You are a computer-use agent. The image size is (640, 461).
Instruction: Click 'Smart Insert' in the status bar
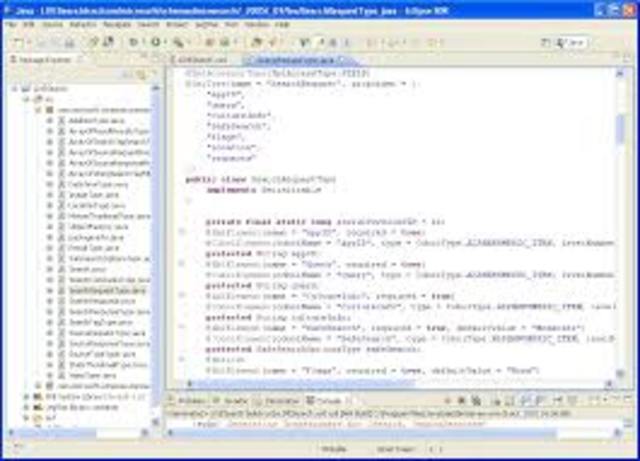pos(395,449)
